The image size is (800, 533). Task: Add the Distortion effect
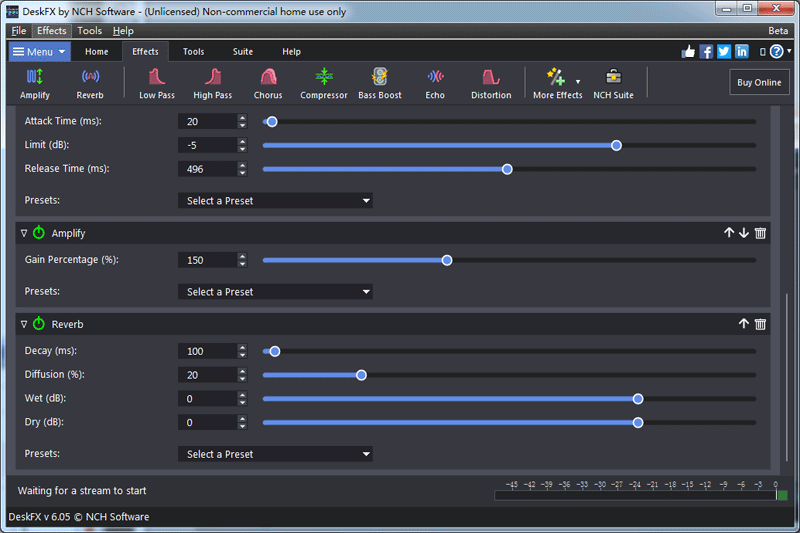(491, 84)
